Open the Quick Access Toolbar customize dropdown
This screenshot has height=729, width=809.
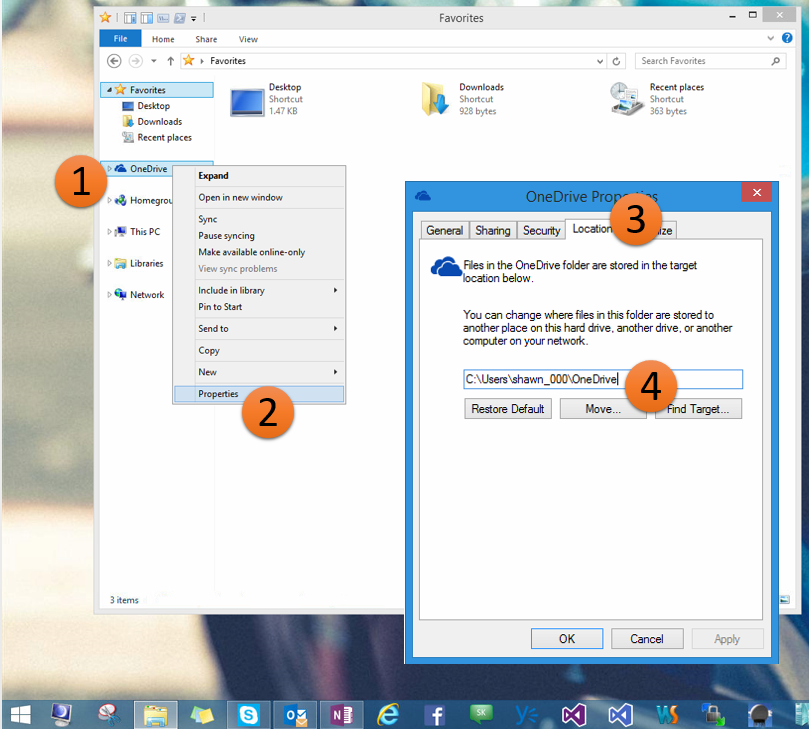194,19
